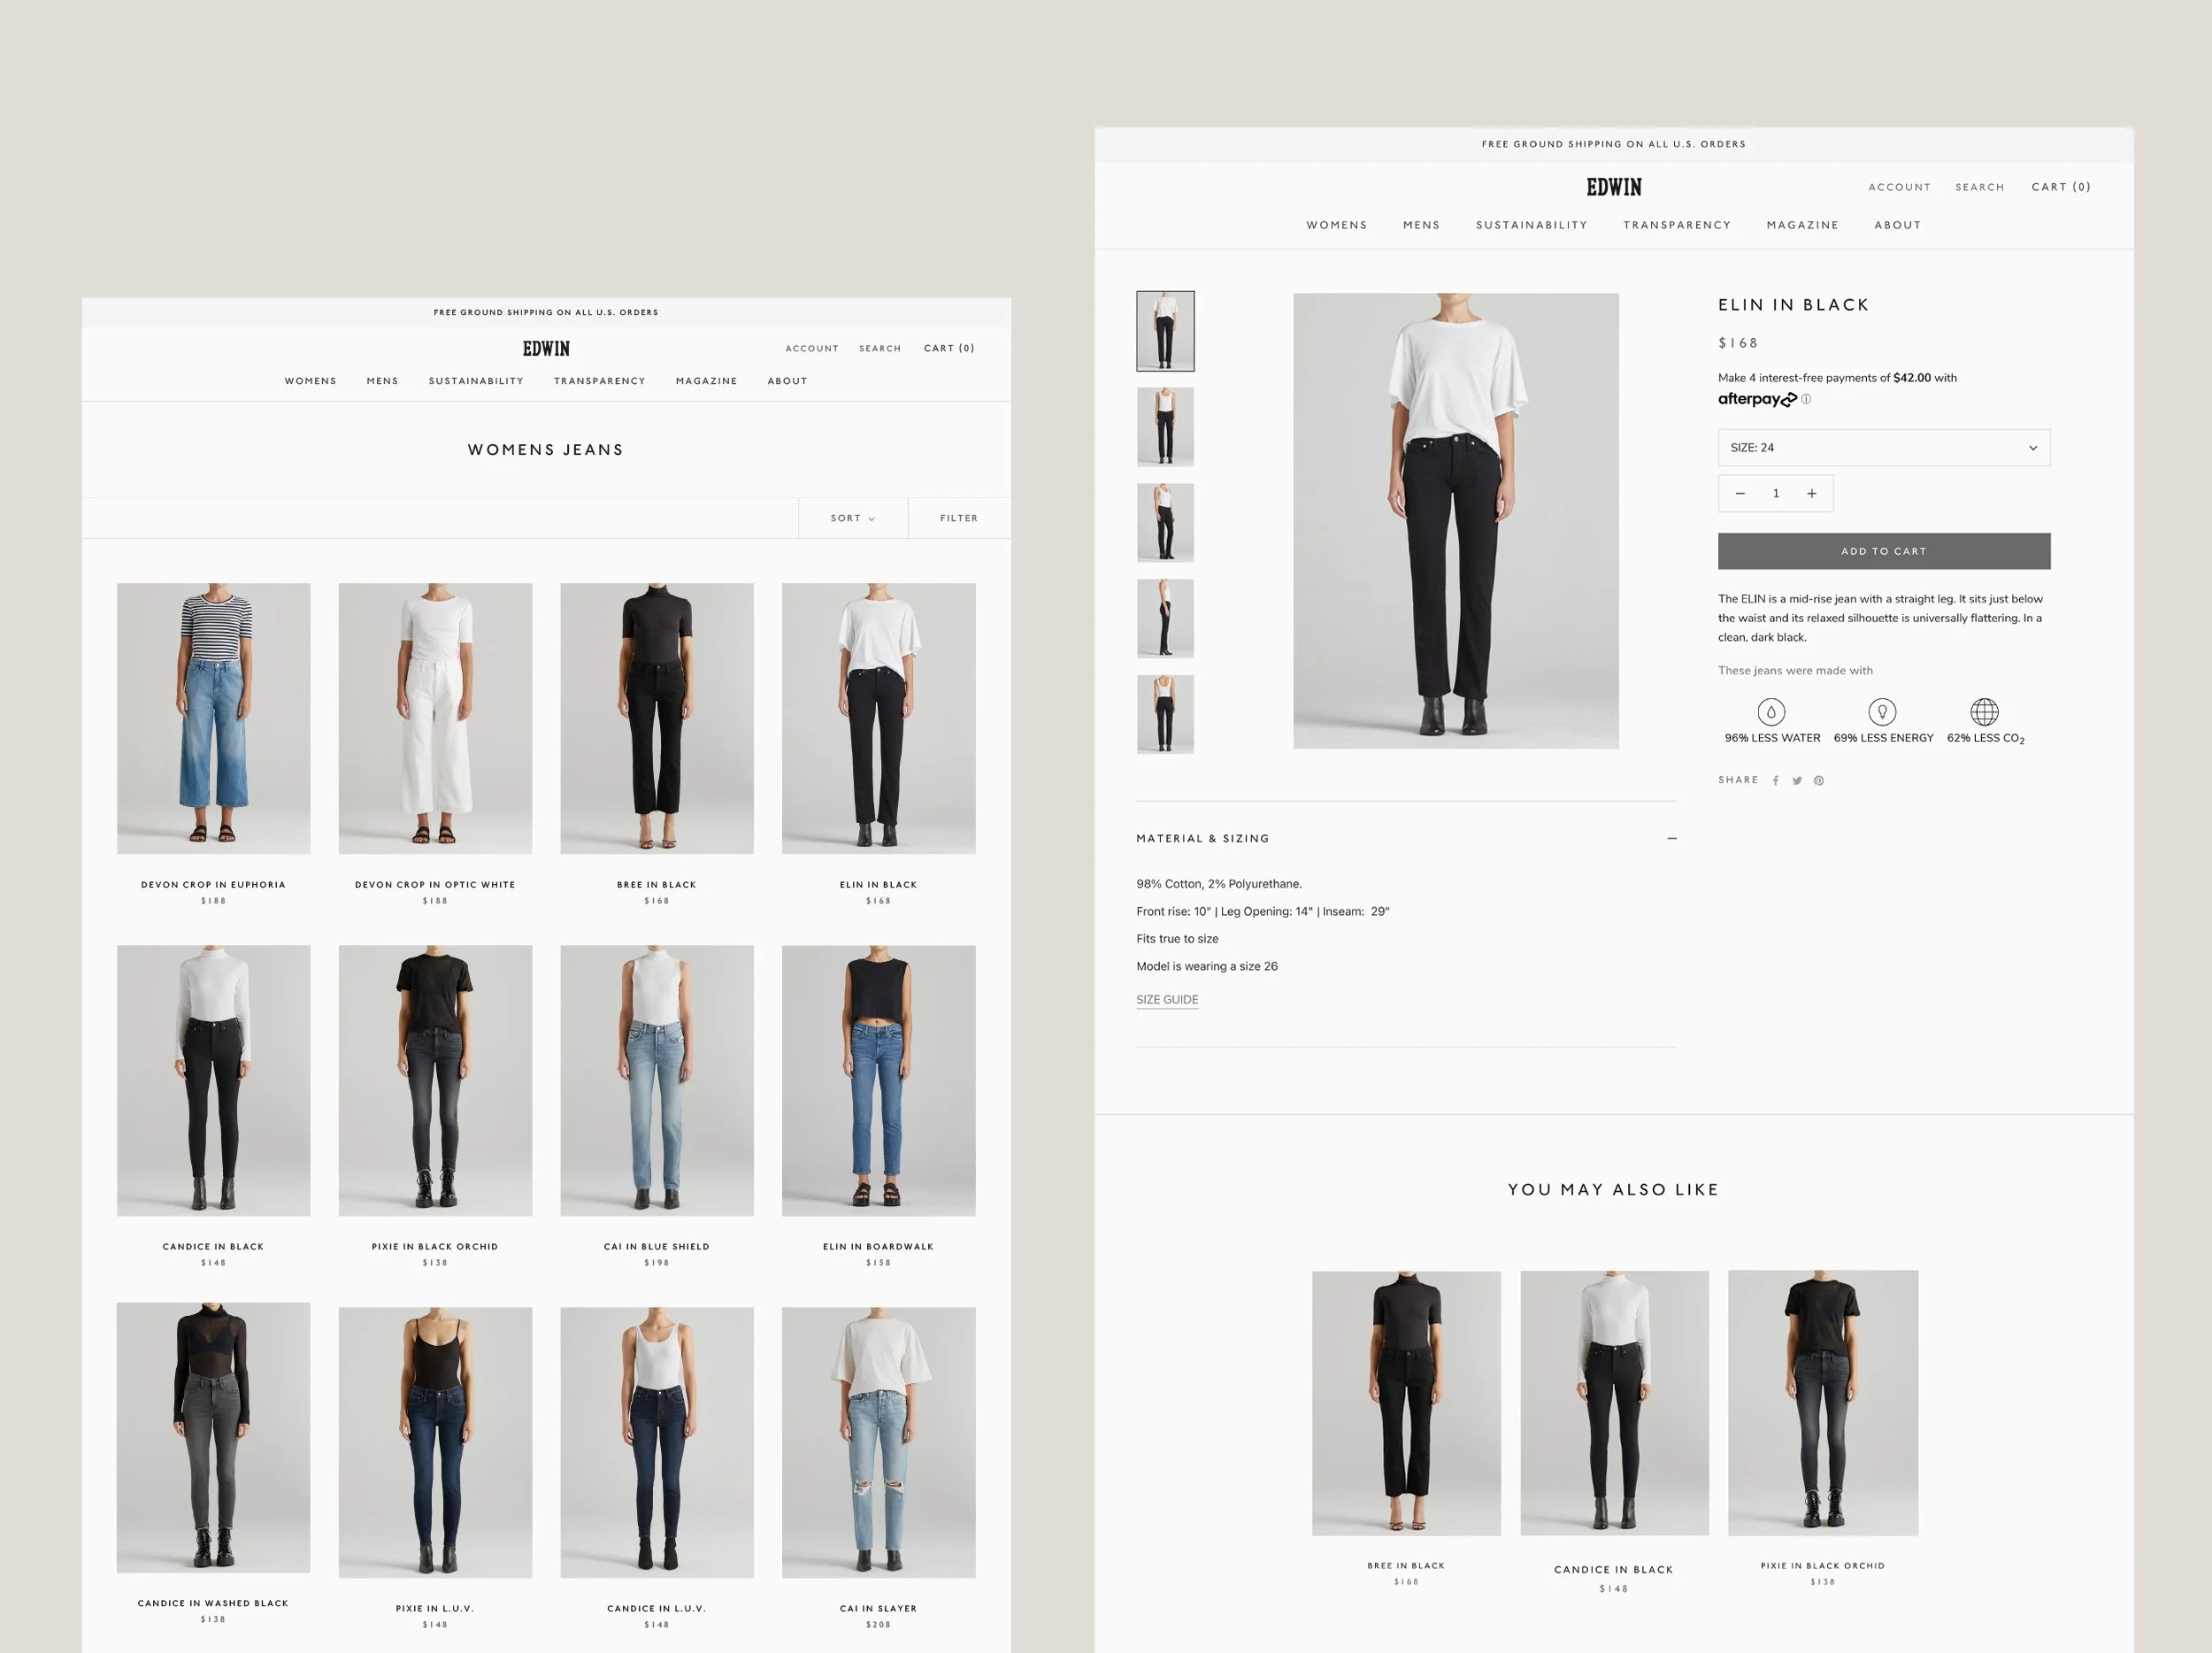Click the water drop icon above 96% Less Water

[1771, 712]
